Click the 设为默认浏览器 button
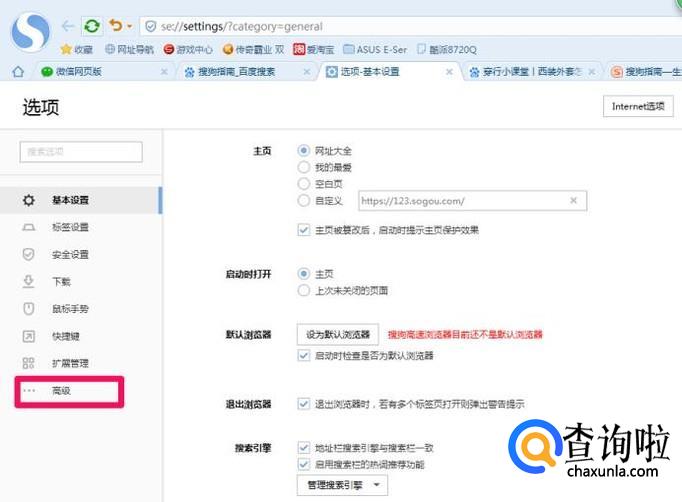 (338, 334)
